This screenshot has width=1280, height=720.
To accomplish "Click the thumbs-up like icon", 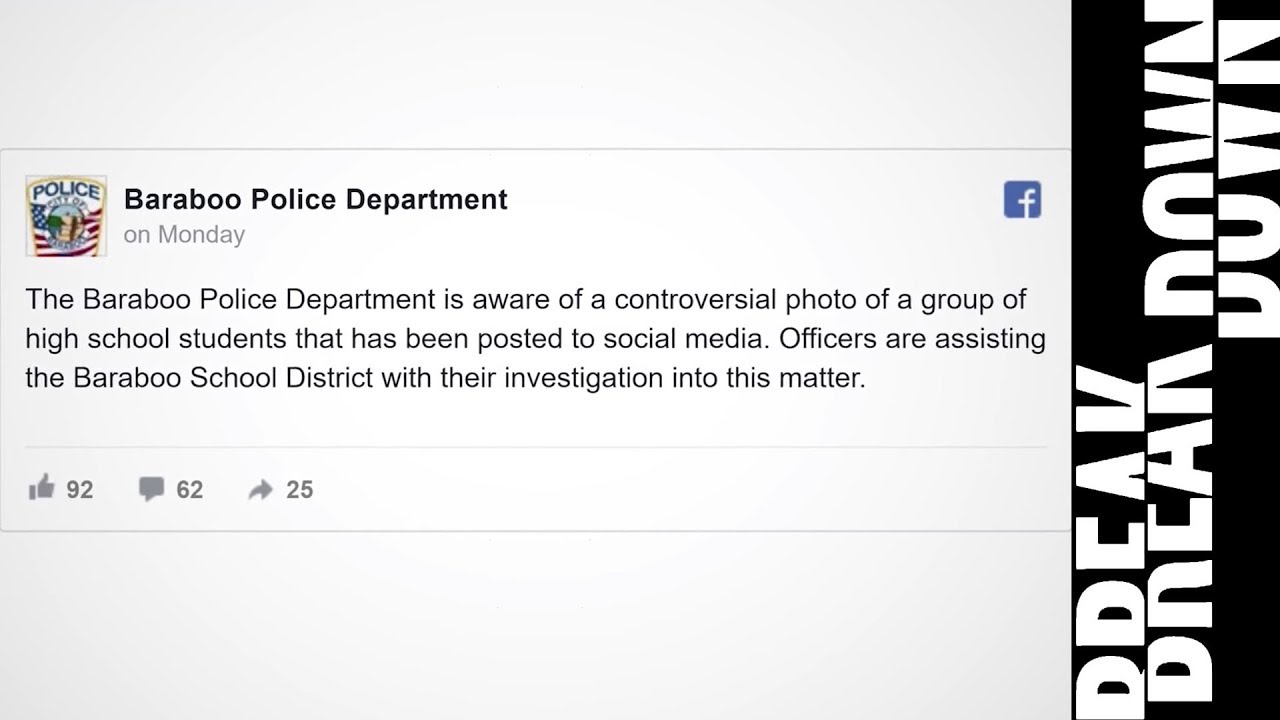I will point(41,488).
